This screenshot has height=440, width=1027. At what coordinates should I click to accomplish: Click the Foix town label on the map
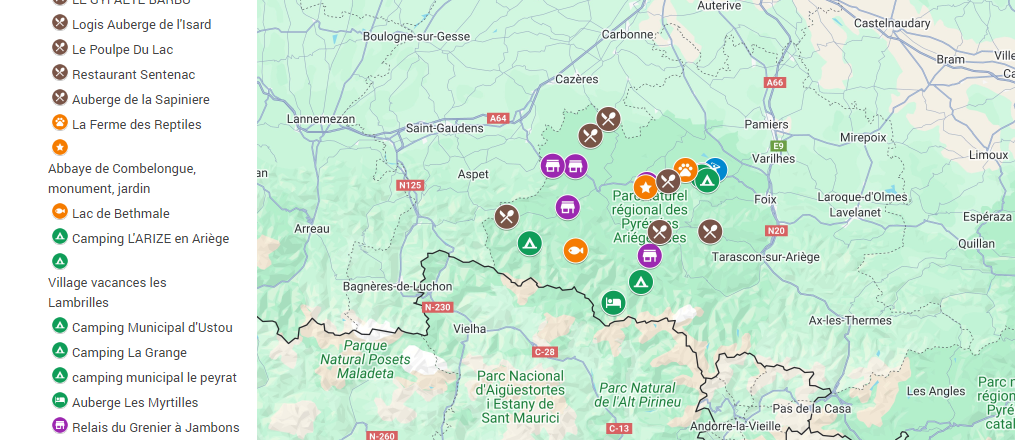(x=765, y=200)
